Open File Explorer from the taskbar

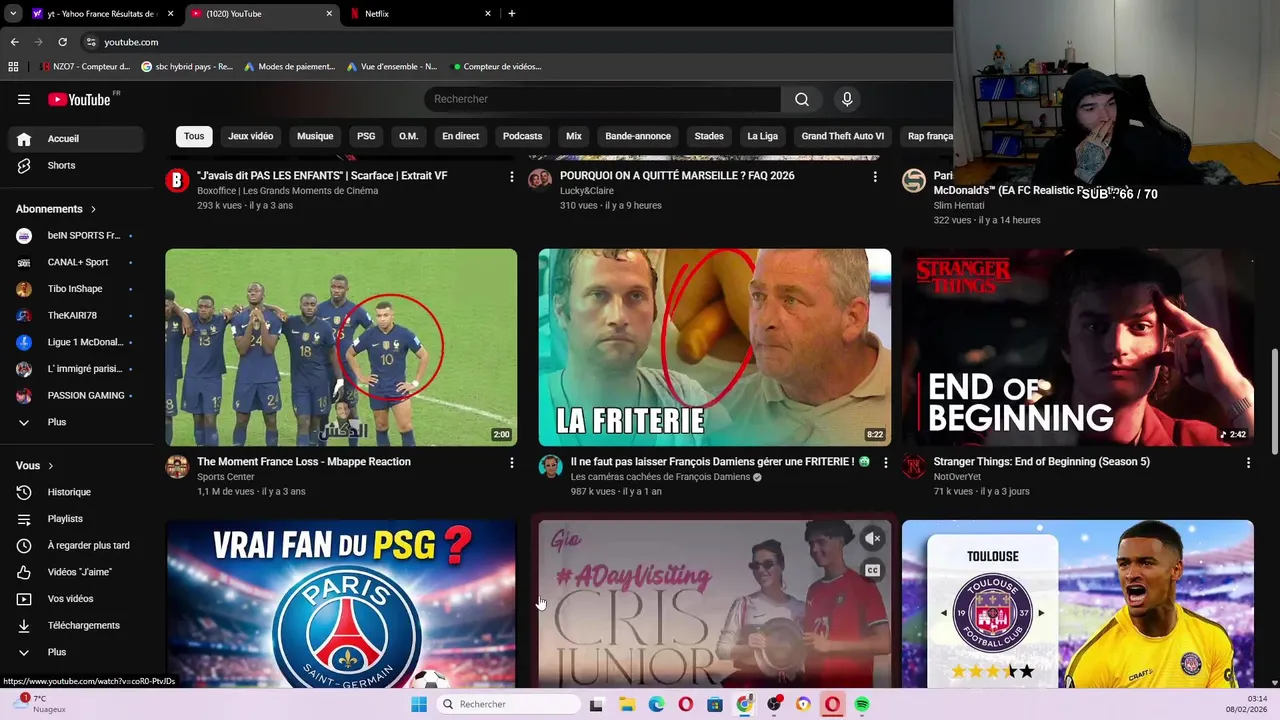[x=626, y=704]
